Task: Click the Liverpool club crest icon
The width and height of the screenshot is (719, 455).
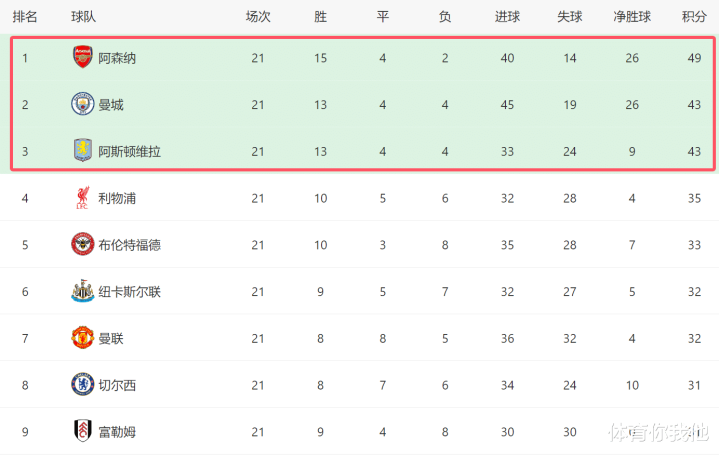Action: [x=82, y=198]
